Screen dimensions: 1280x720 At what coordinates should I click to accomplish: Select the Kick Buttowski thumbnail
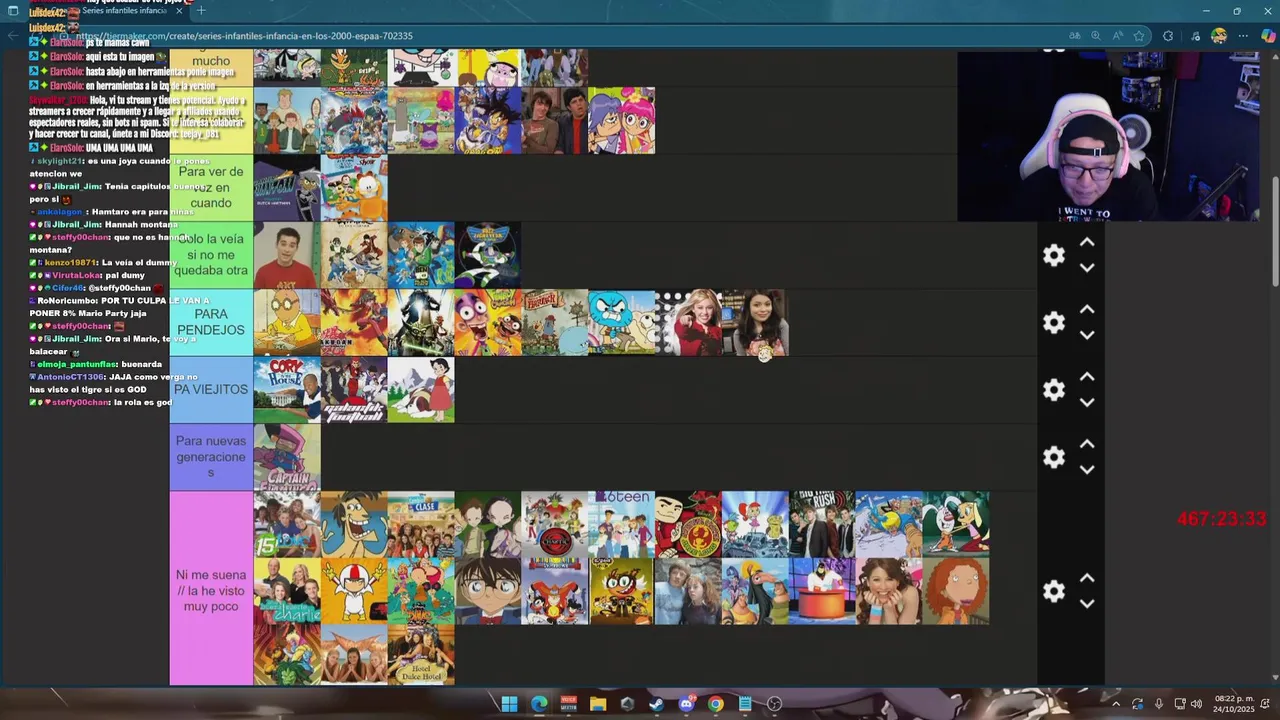354,591
